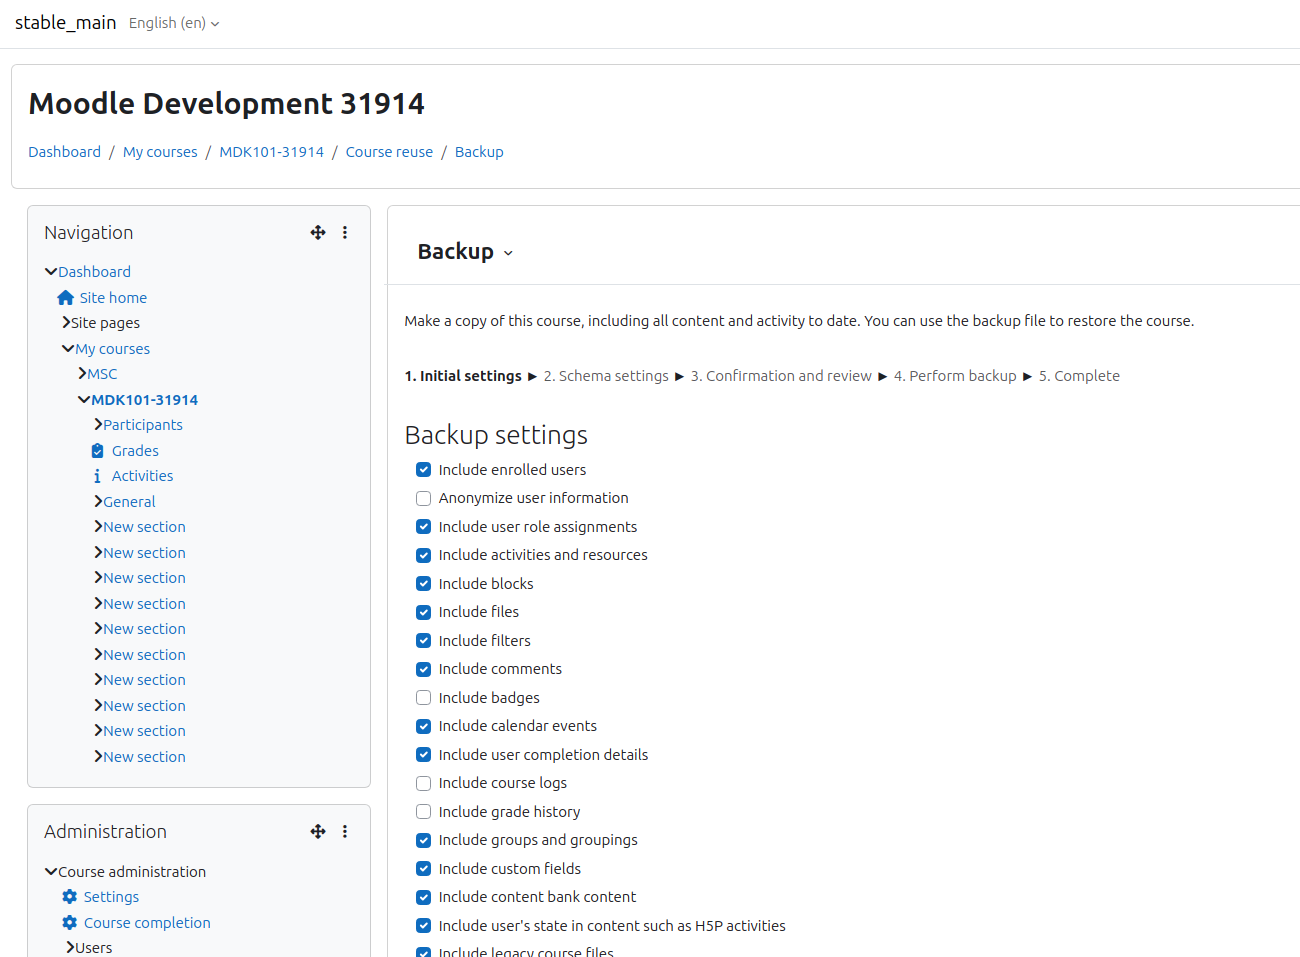The height and width of the screenshot is (957, 1300).
Task: Click Dashboard in the breadcrumb
Action: click(x=64, y=152)
